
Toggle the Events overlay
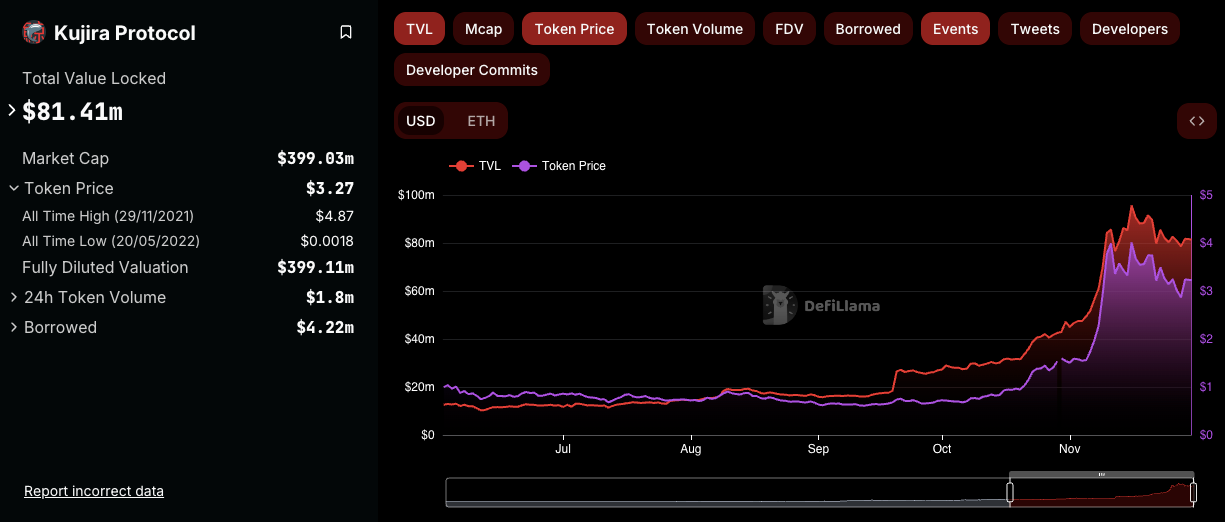pos(956,29)
